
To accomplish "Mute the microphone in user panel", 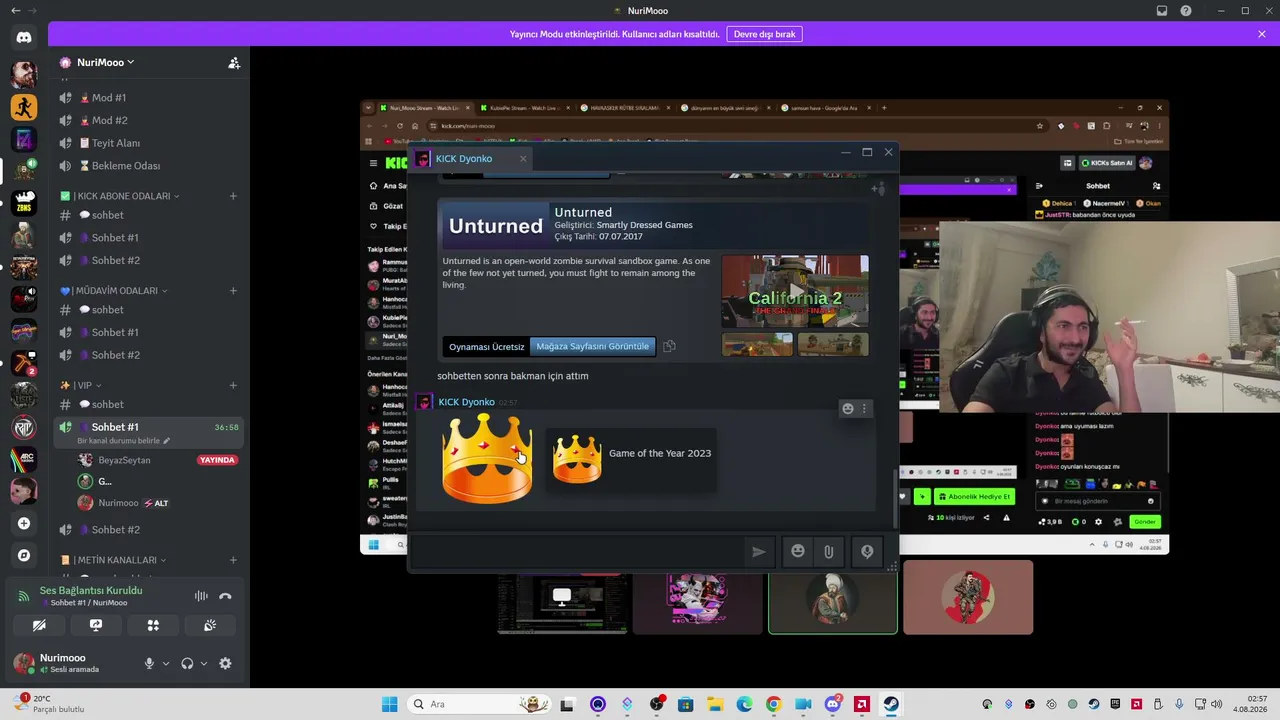I will (149, 663).
